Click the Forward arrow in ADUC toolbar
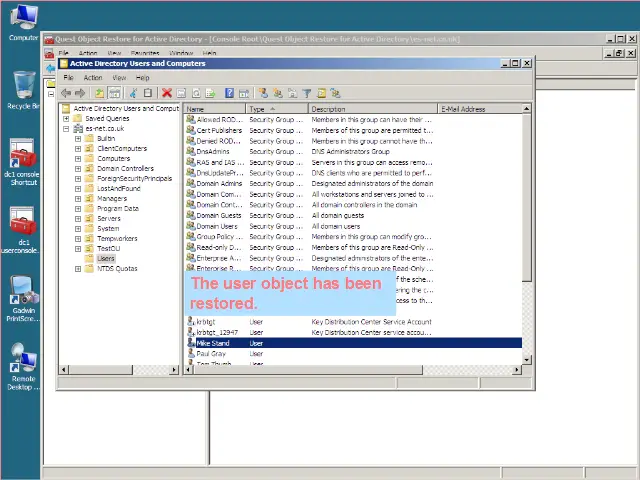Image resolution: width=640 pixels, height=480 pixels. (x=80, y=93)
